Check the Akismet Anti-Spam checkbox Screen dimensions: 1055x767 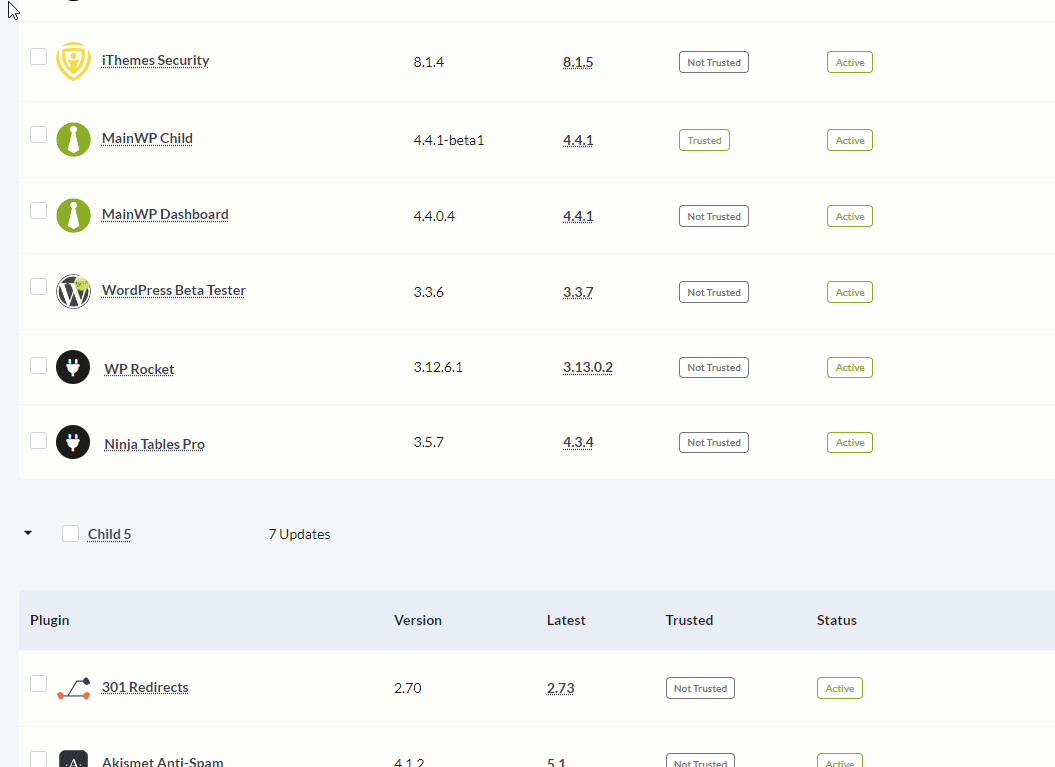(x=38, y=759)
